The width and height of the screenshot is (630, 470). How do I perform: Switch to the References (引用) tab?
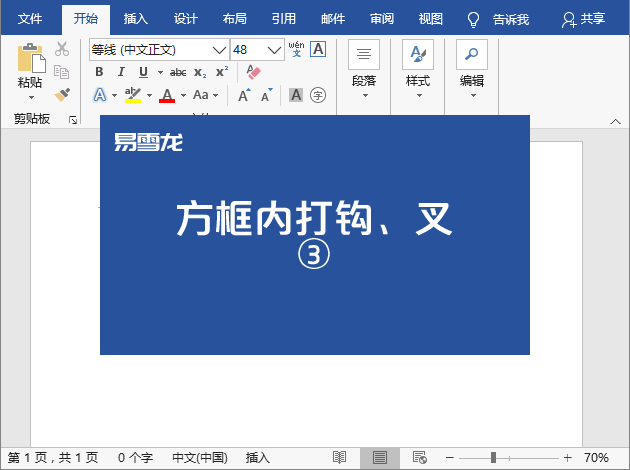284,18
